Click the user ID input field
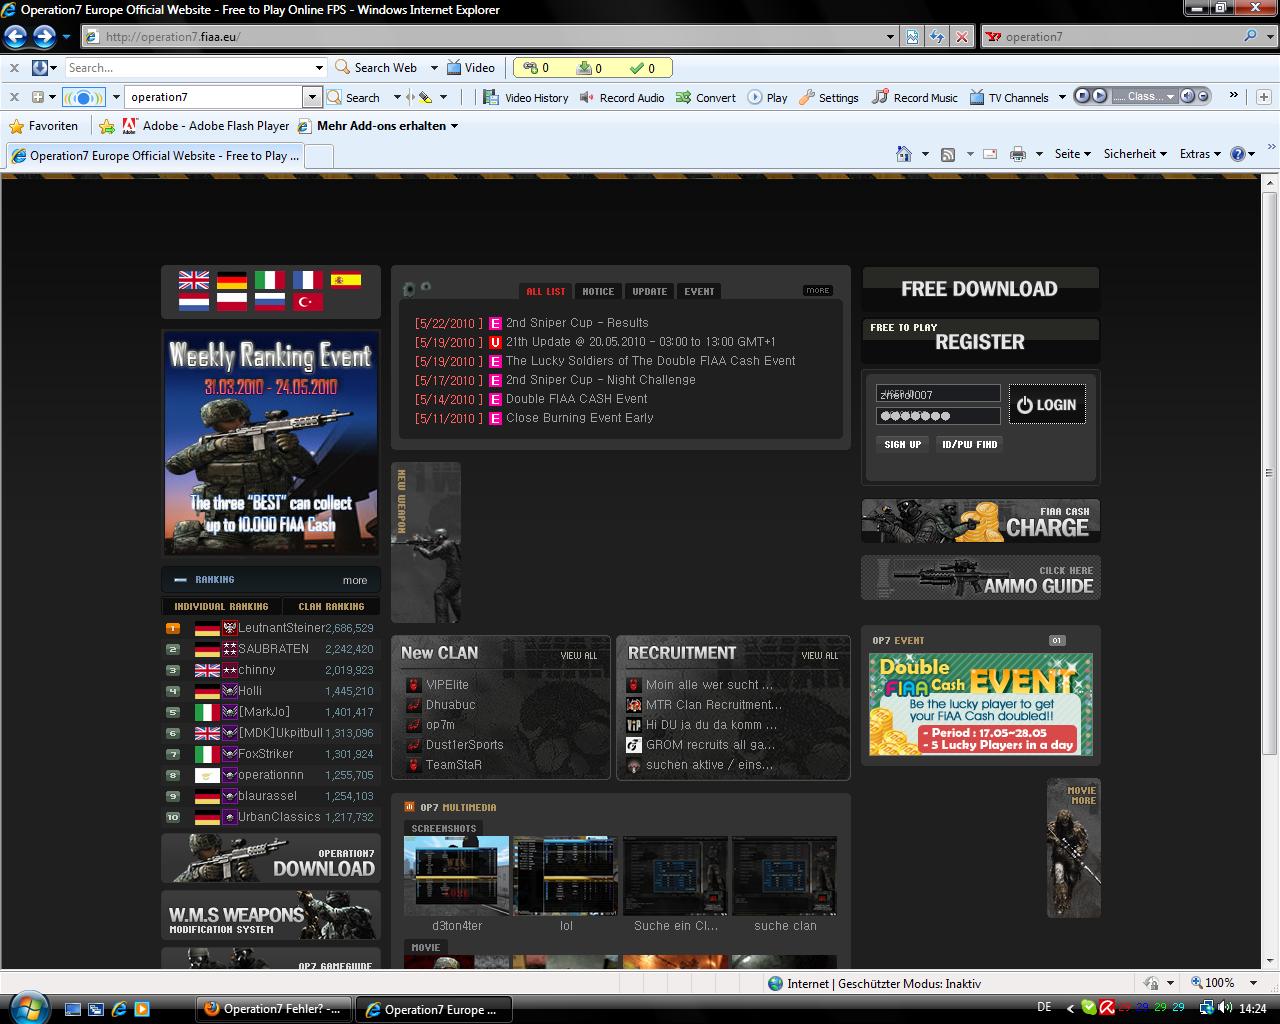This screenshot has width=1280, height=1024. tap(938, 394)
